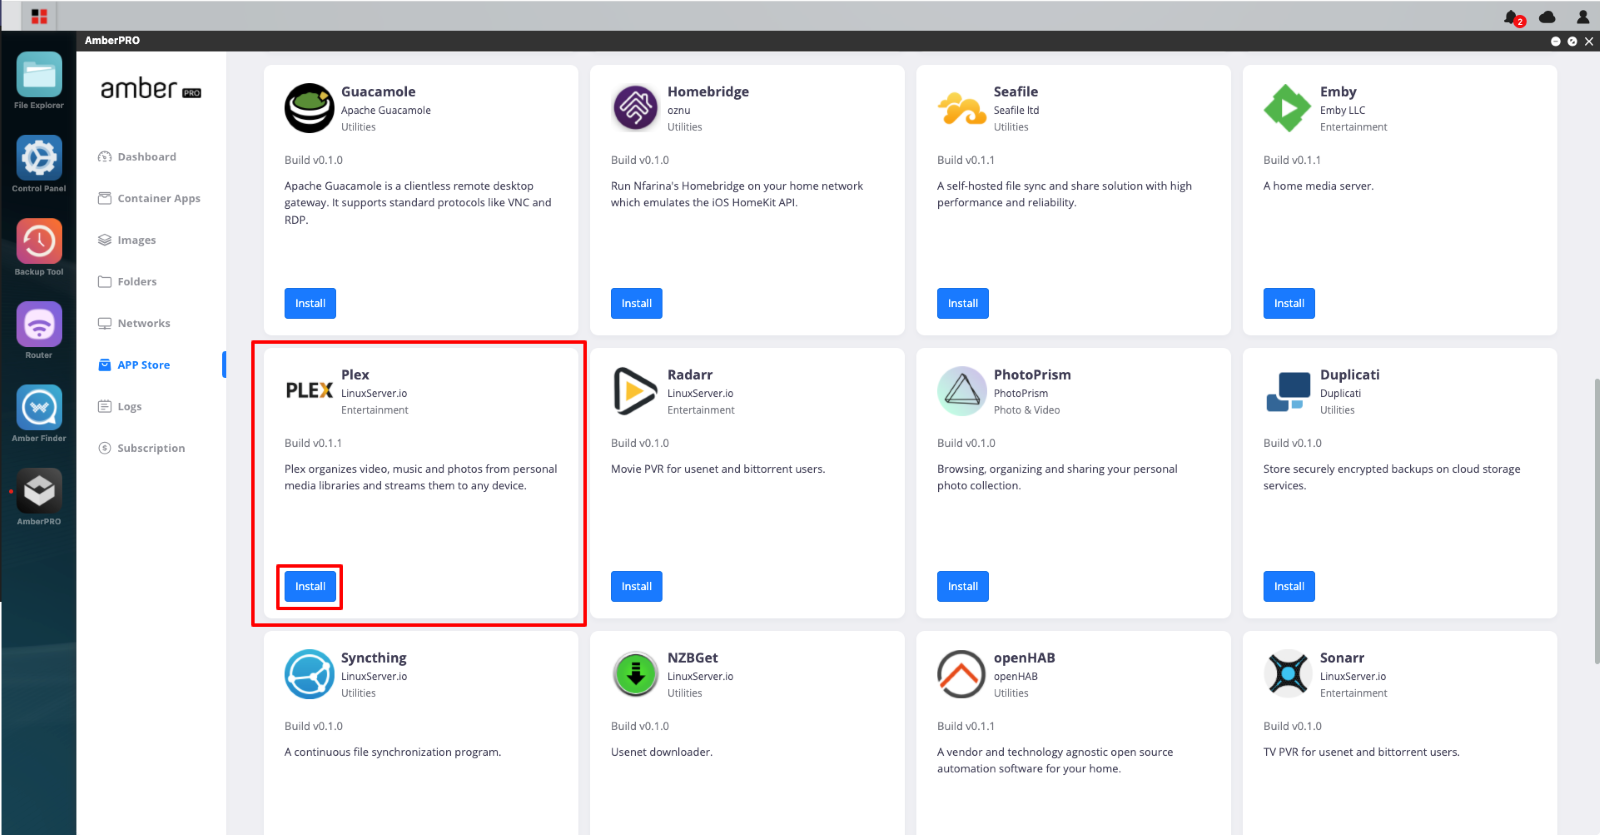The height and width of the screenshot is (835, 1600).
Task: Click the Plex logo
Action: [x=309, y=391]
